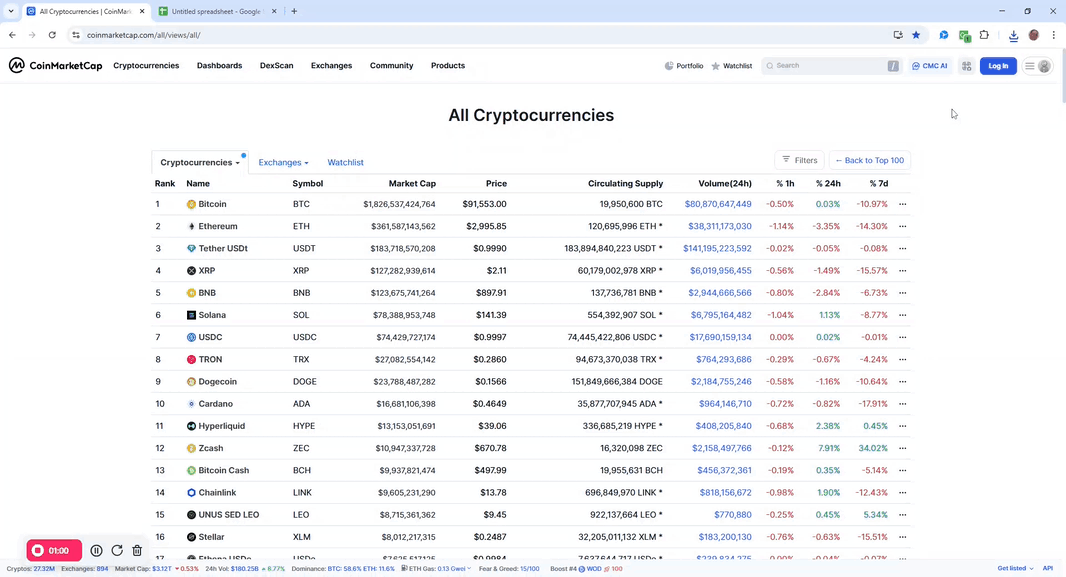Open the Filters panel above the table
Viewport: 1066px width, 577px height.
coord(800,160)
